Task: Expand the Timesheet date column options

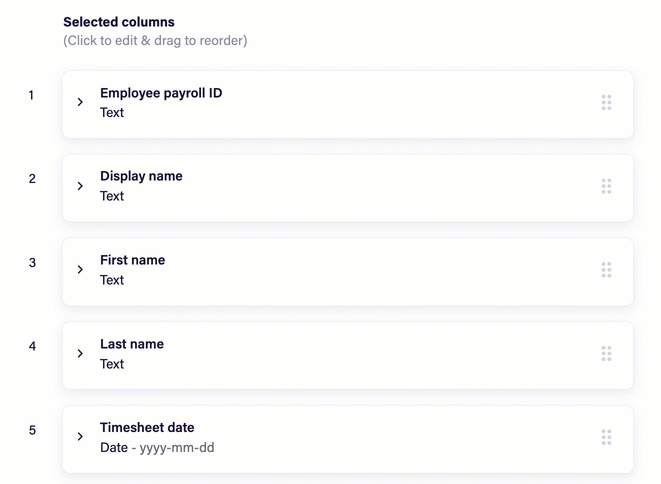Action: [80, 436]
